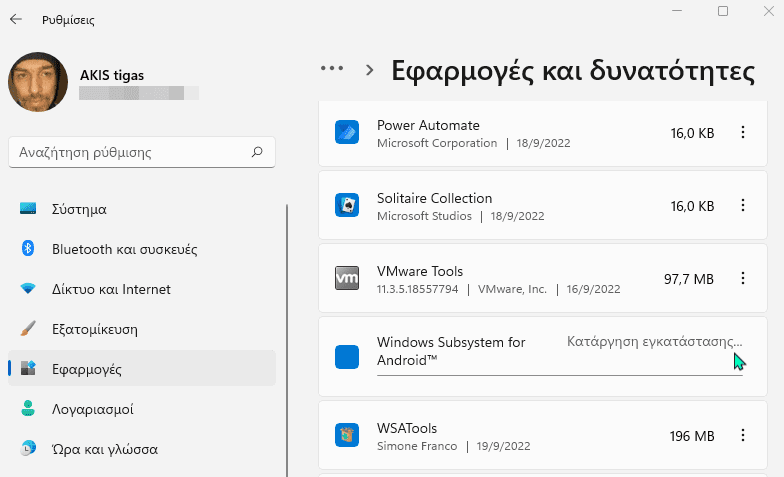Click the Εφαρμογές apps icon

[x=28, y=368]
